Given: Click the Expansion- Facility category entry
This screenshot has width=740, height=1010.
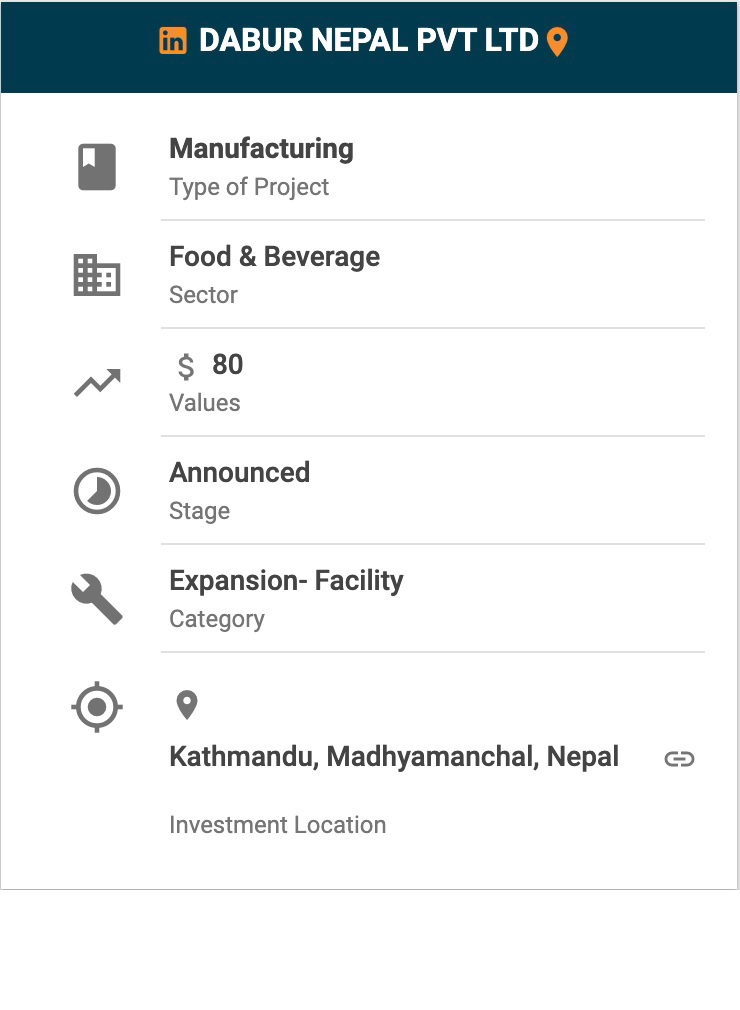Looking at the screenshot, I should click(287, 580).
